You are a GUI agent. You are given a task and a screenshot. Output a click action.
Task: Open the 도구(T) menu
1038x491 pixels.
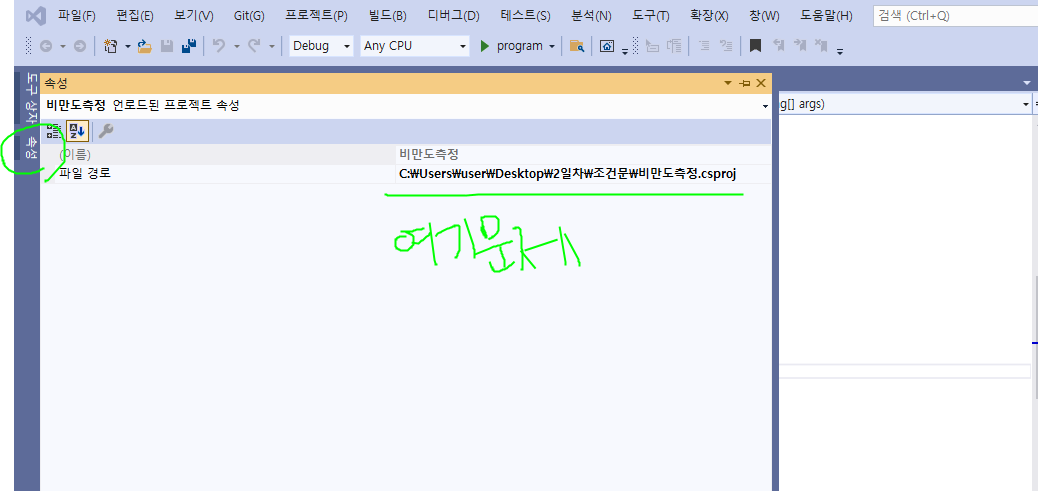pos(651,16)
